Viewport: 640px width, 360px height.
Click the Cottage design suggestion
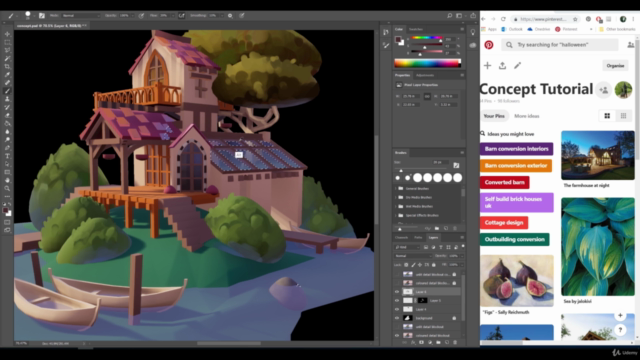tap(504, 222)
